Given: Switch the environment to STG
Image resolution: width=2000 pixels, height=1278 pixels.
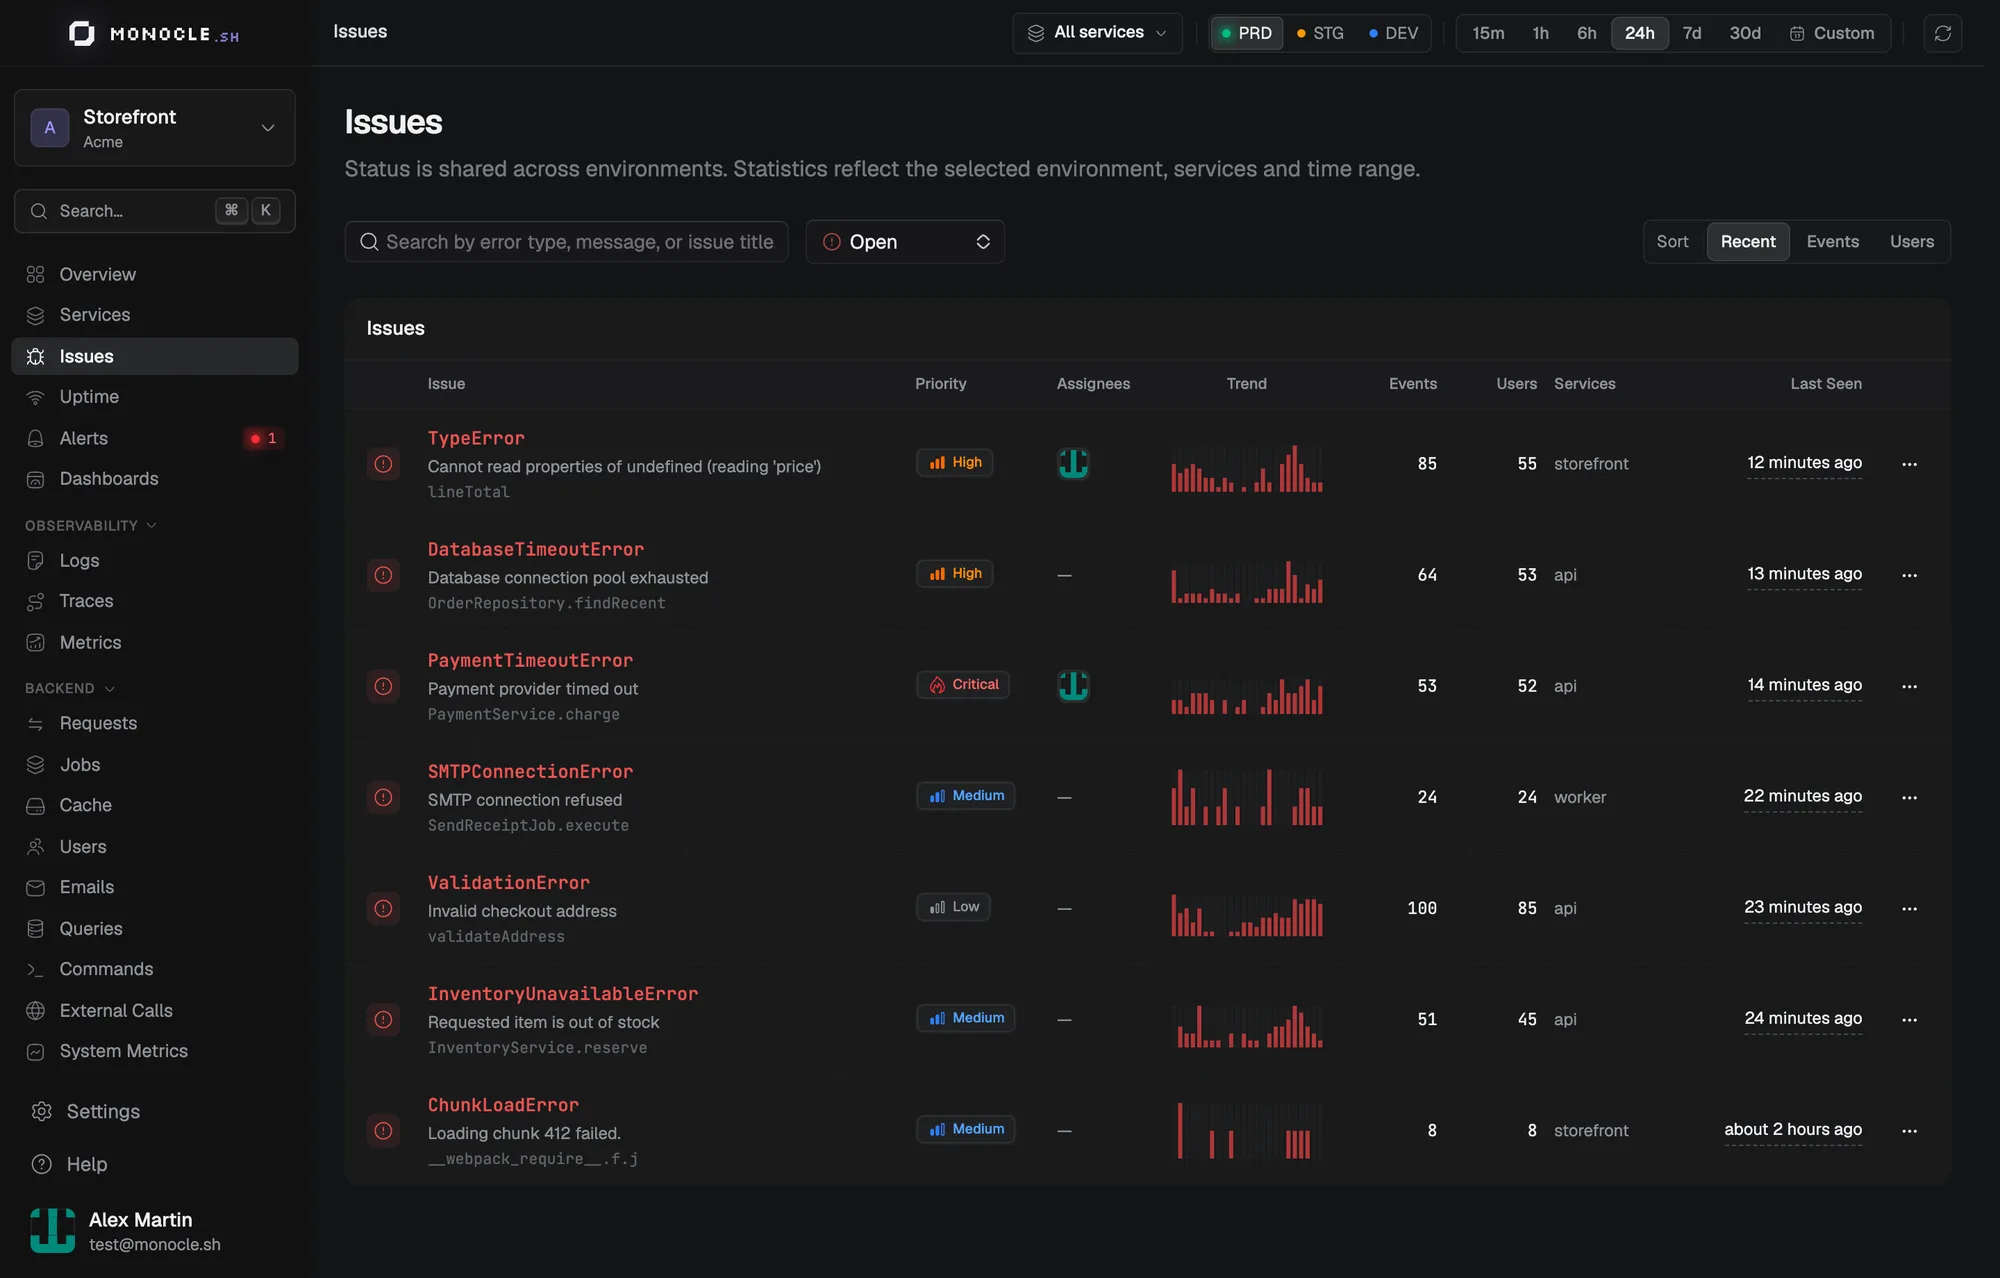Looking at the screenshot, I should click(1320, 33).
